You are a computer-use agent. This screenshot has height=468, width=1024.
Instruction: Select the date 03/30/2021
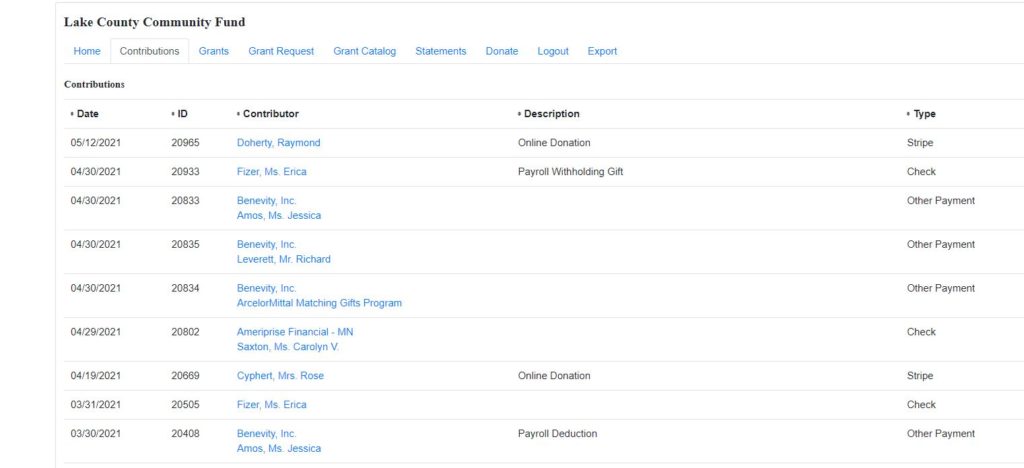[x=95, y=433]
